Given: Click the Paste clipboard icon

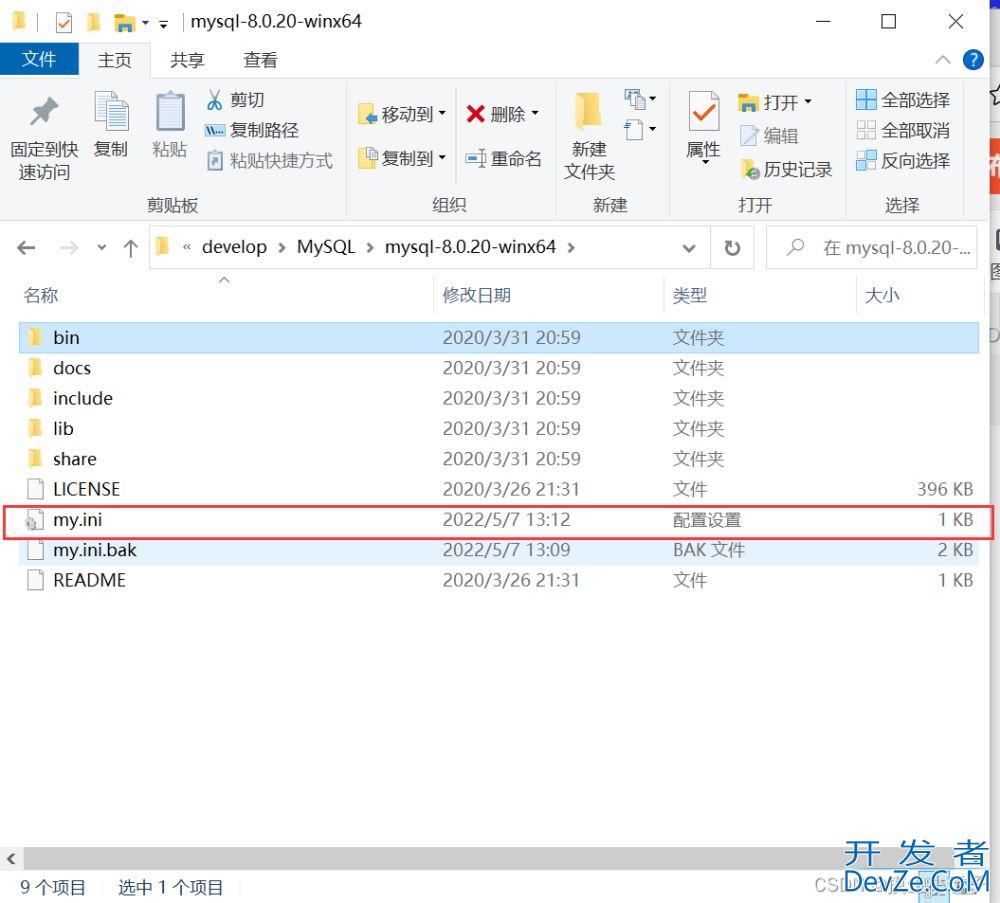Looking at the screenshot, I should (170, 111).
